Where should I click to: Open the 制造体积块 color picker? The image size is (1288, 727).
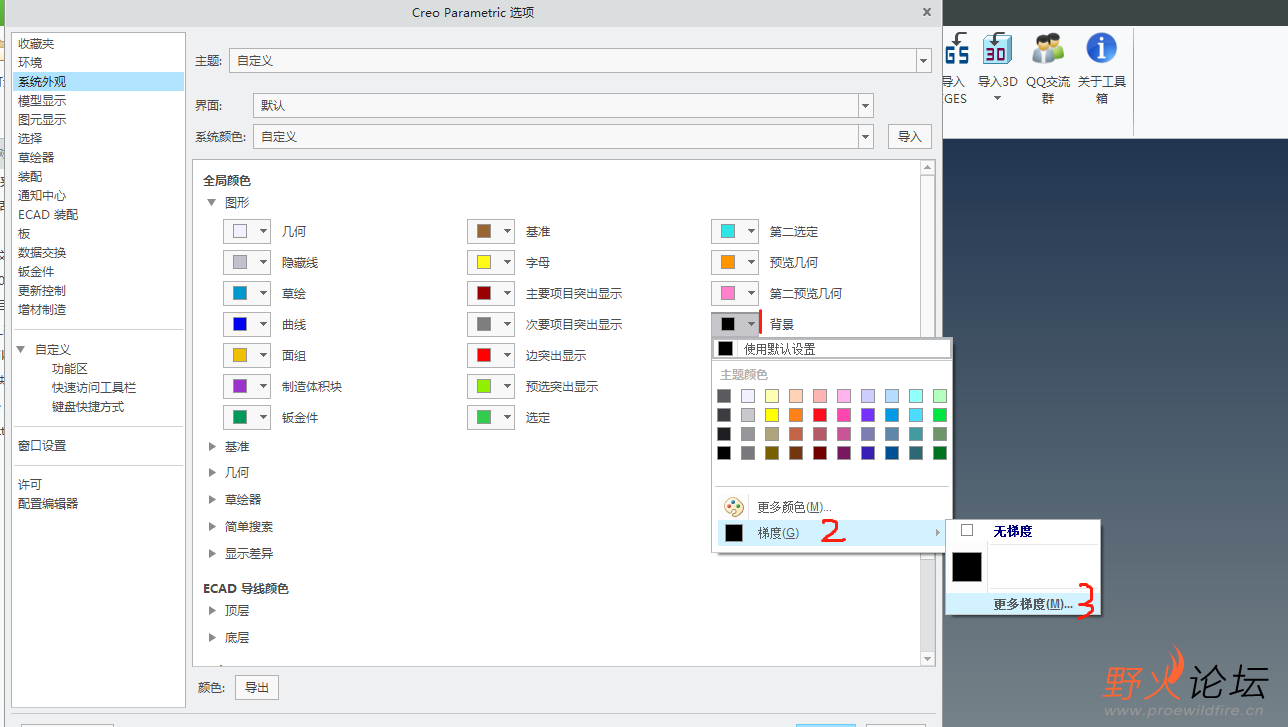[x=247, y=387]
